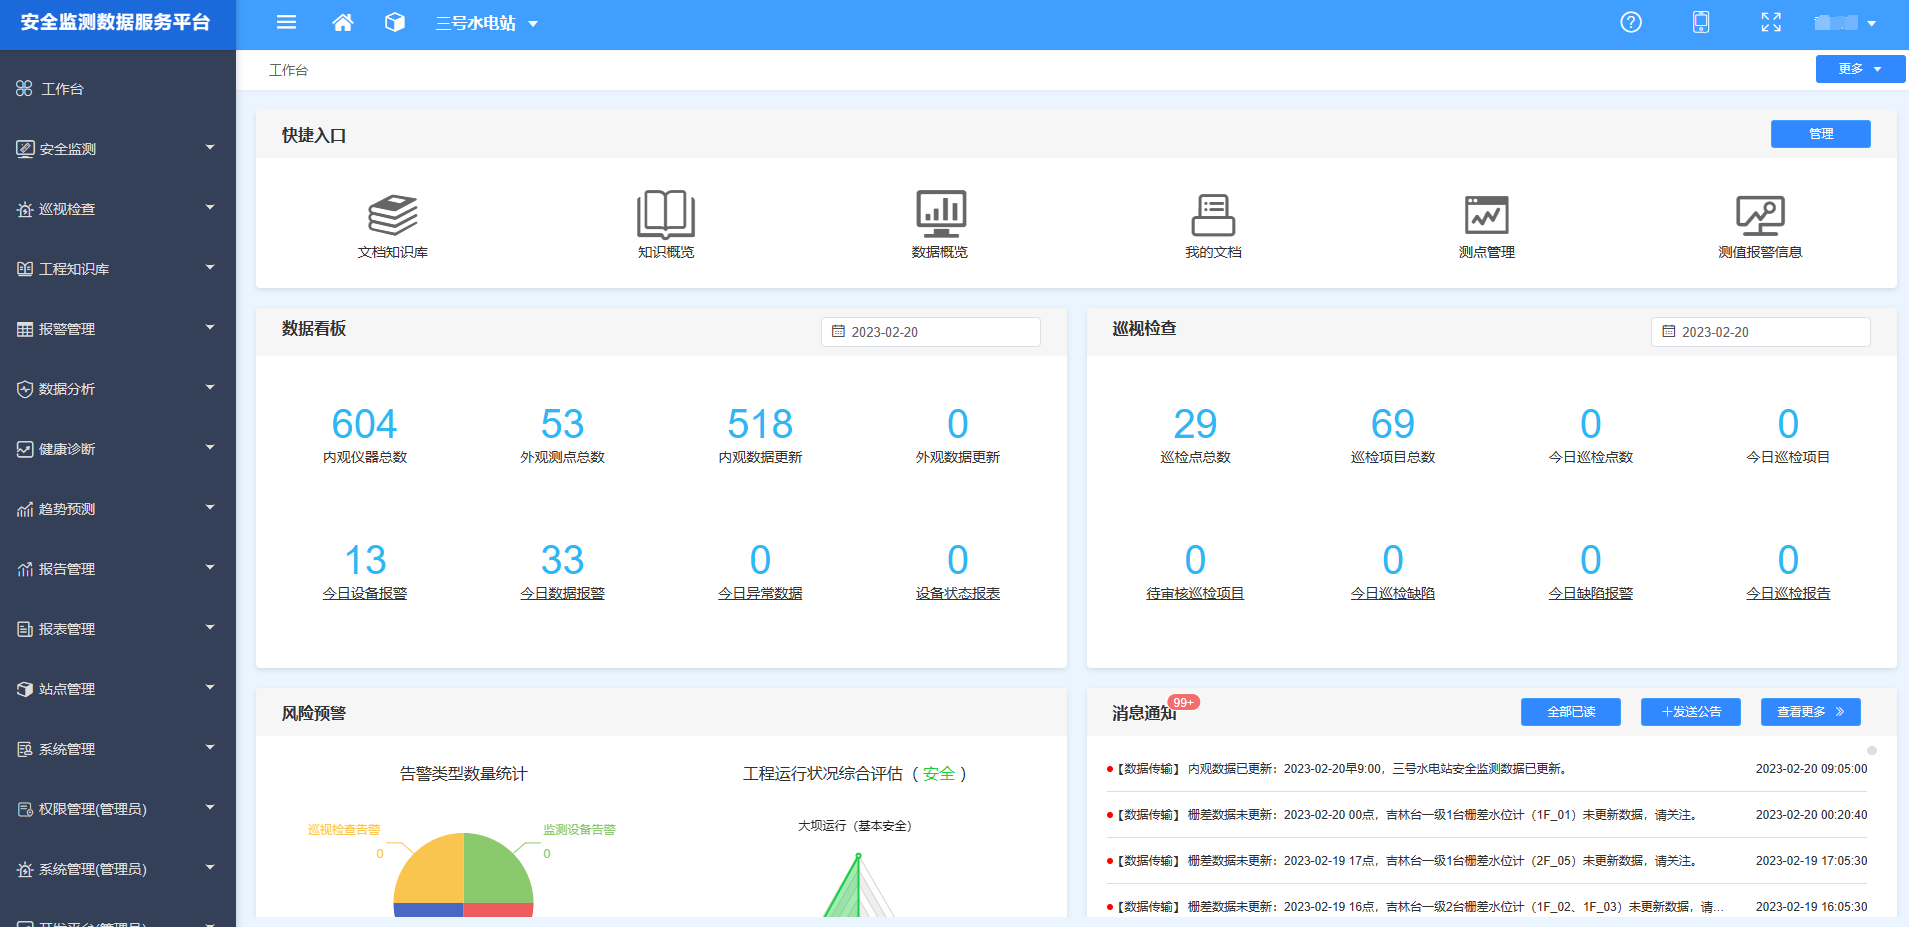This screenshot has width=1909, height=927.
Task: Open 设备状态报表 link
Action: point(958,593)
